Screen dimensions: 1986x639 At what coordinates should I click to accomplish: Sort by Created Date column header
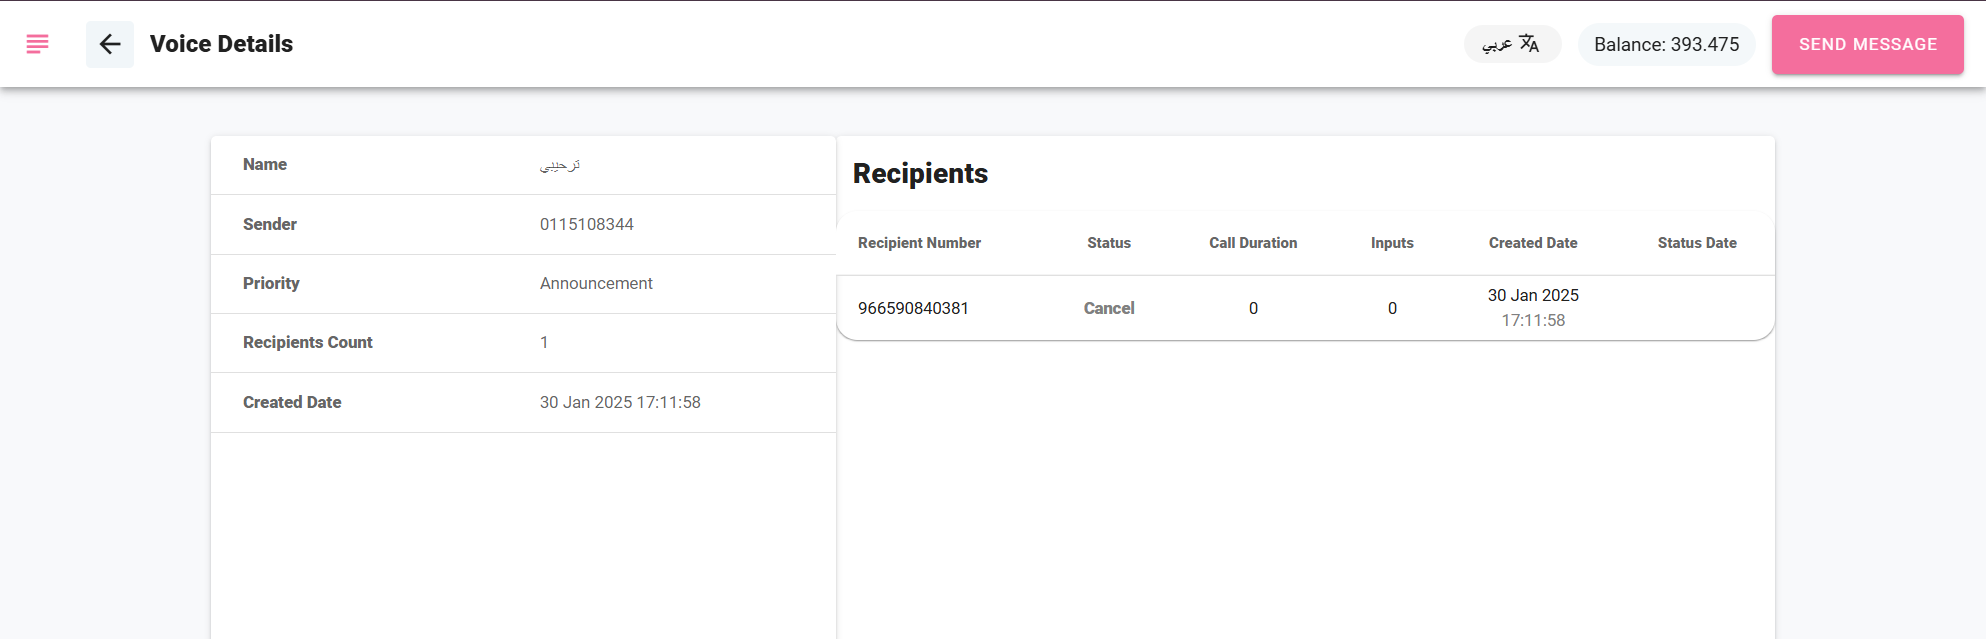coord(1533,243)
